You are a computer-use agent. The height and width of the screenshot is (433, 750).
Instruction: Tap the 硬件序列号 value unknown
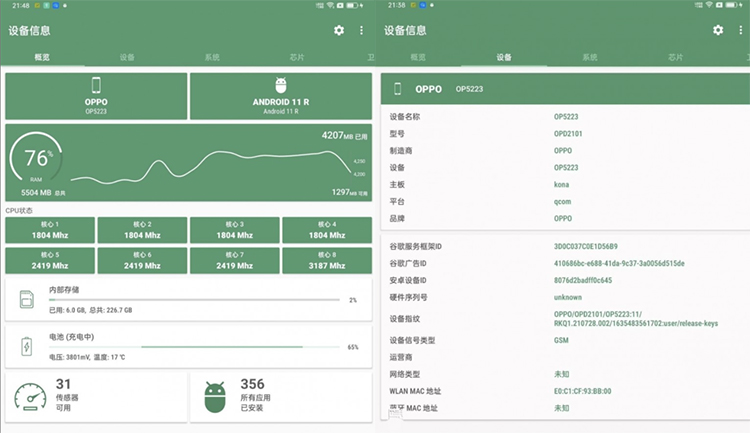point(568,297)
